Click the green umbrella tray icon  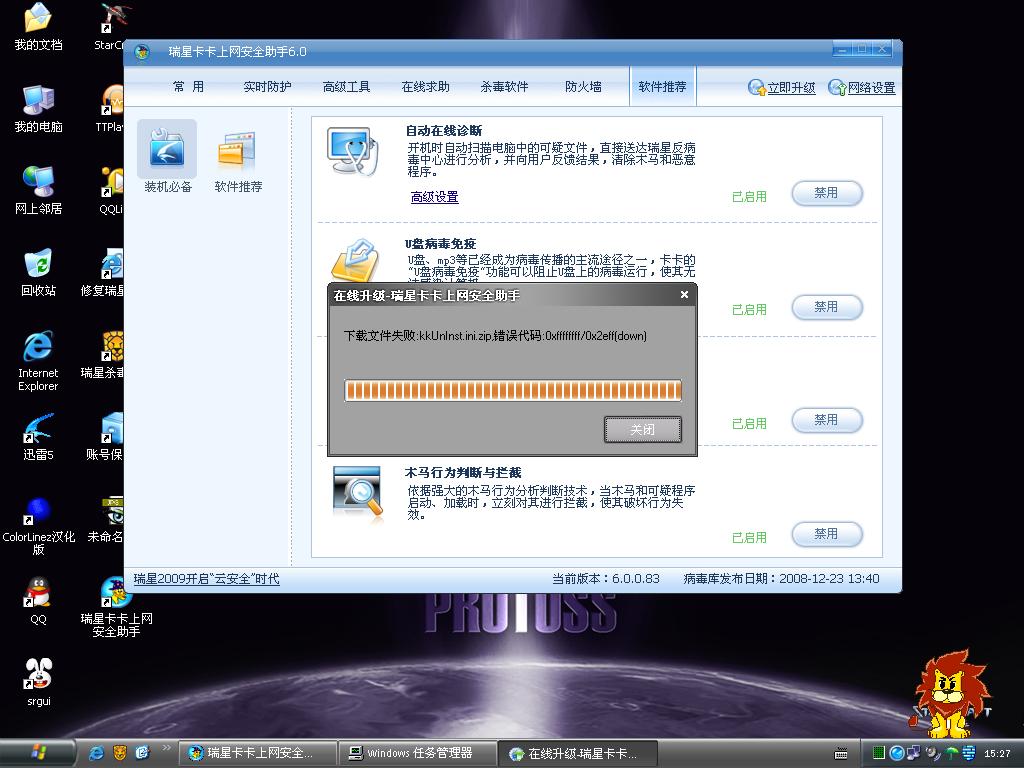(x=952, y=754)
